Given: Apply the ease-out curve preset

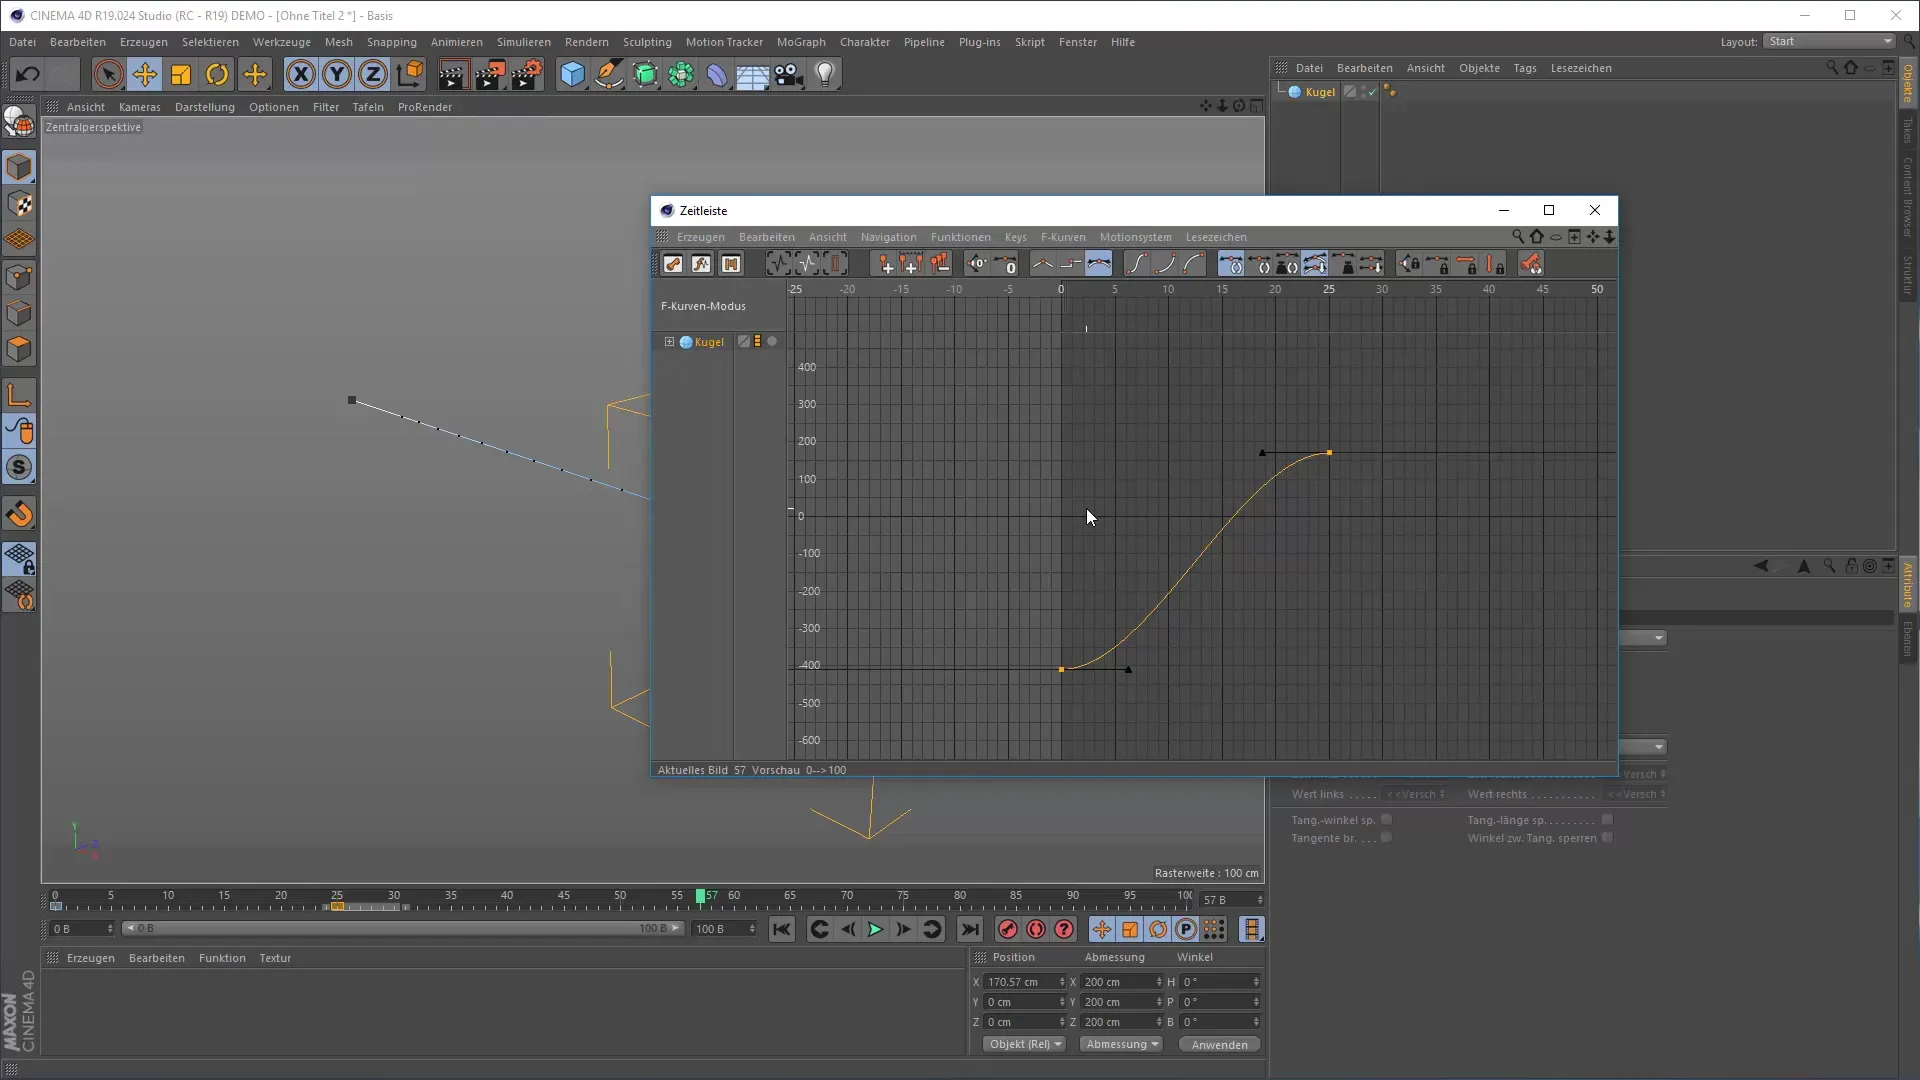Looking at the screenshot, I should [x=1193, y=264].
